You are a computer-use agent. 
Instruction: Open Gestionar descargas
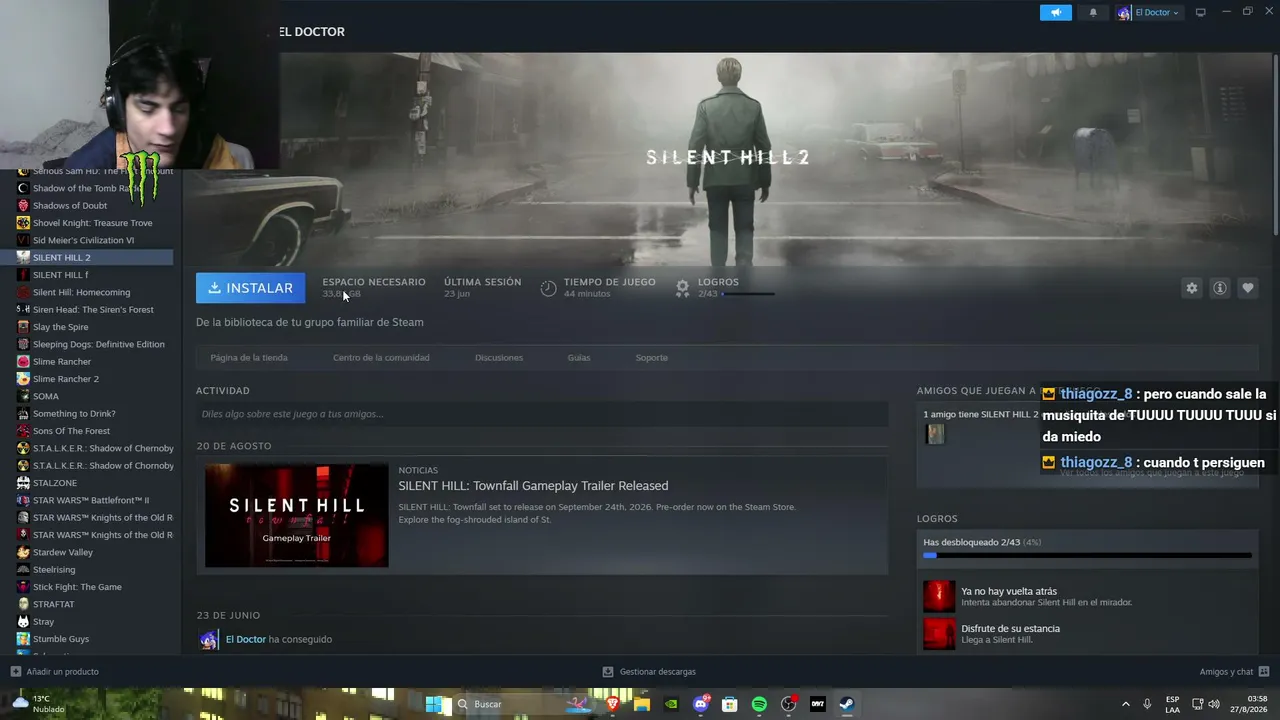click(x=649, y=672)
